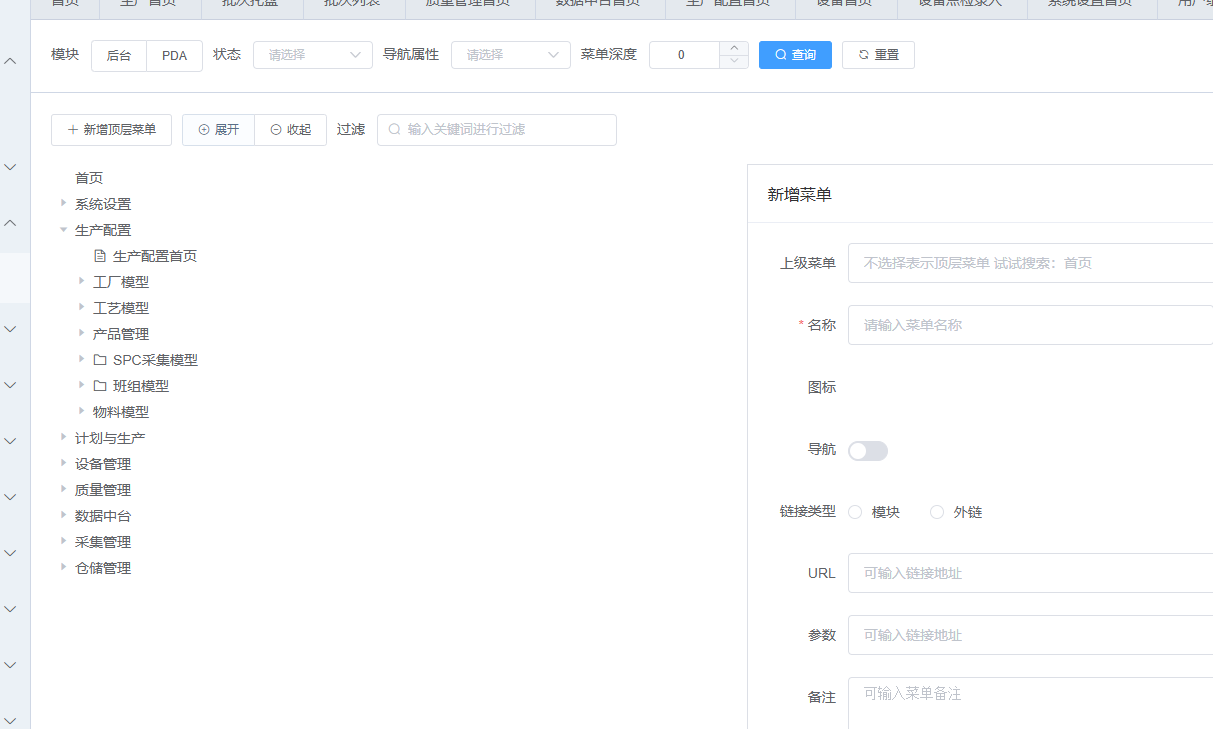Viewport: 1213px width, 729px height.
Task: Click the 过滤 keyword filter input
Action: pos(497,130)
